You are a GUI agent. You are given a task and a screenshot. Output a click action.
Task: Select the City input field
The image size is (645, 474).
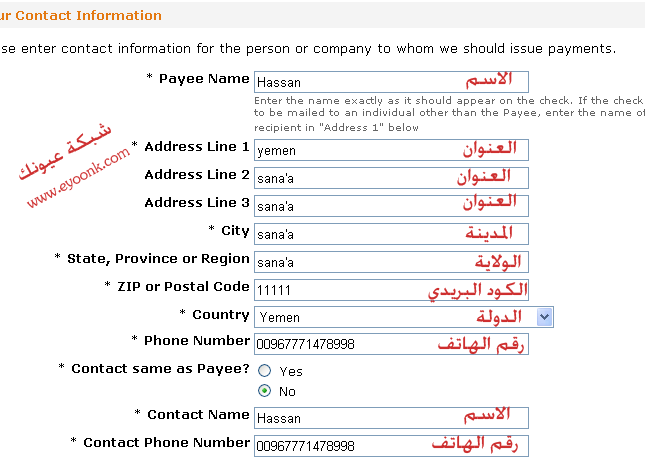coord(391,234)
